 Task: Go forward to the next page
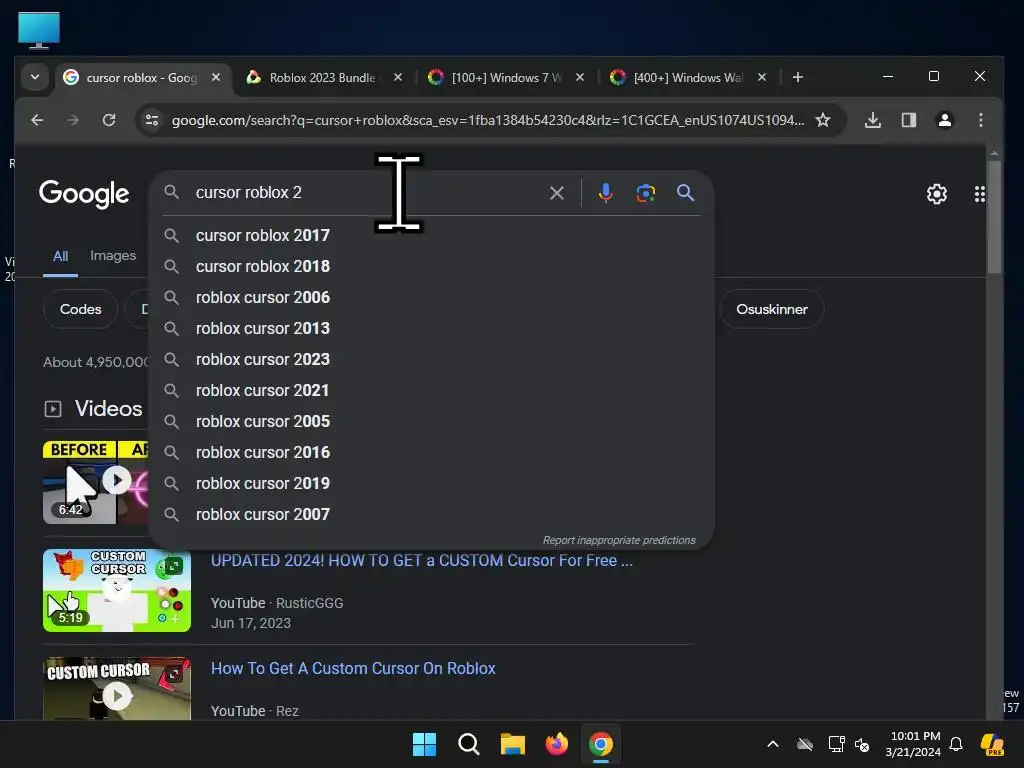click(72, 120)
